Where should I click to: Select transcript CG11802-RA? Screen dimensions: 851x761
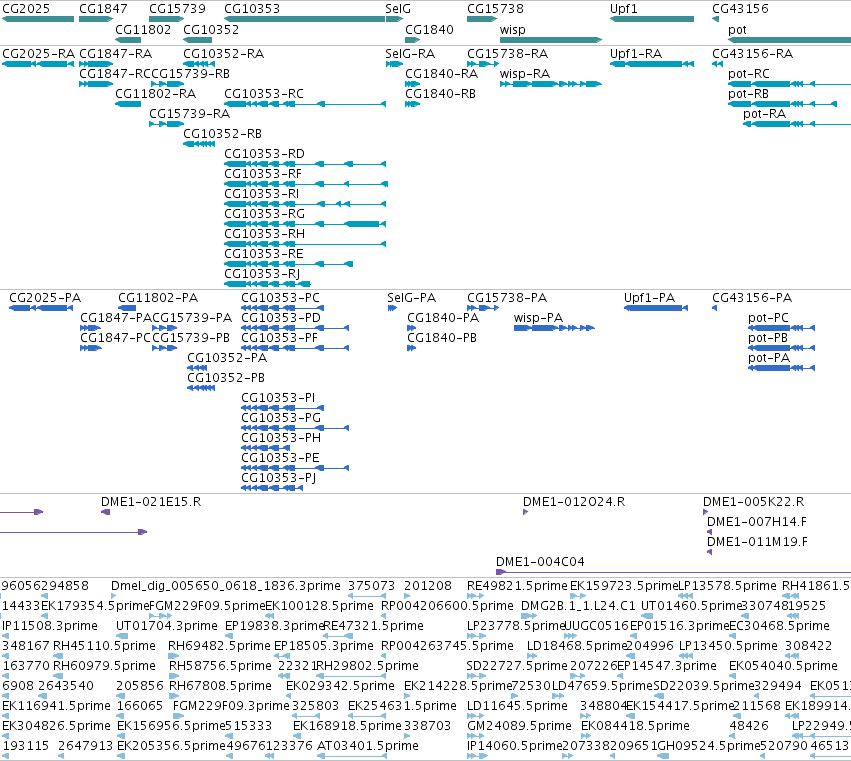tap(156, 94)
